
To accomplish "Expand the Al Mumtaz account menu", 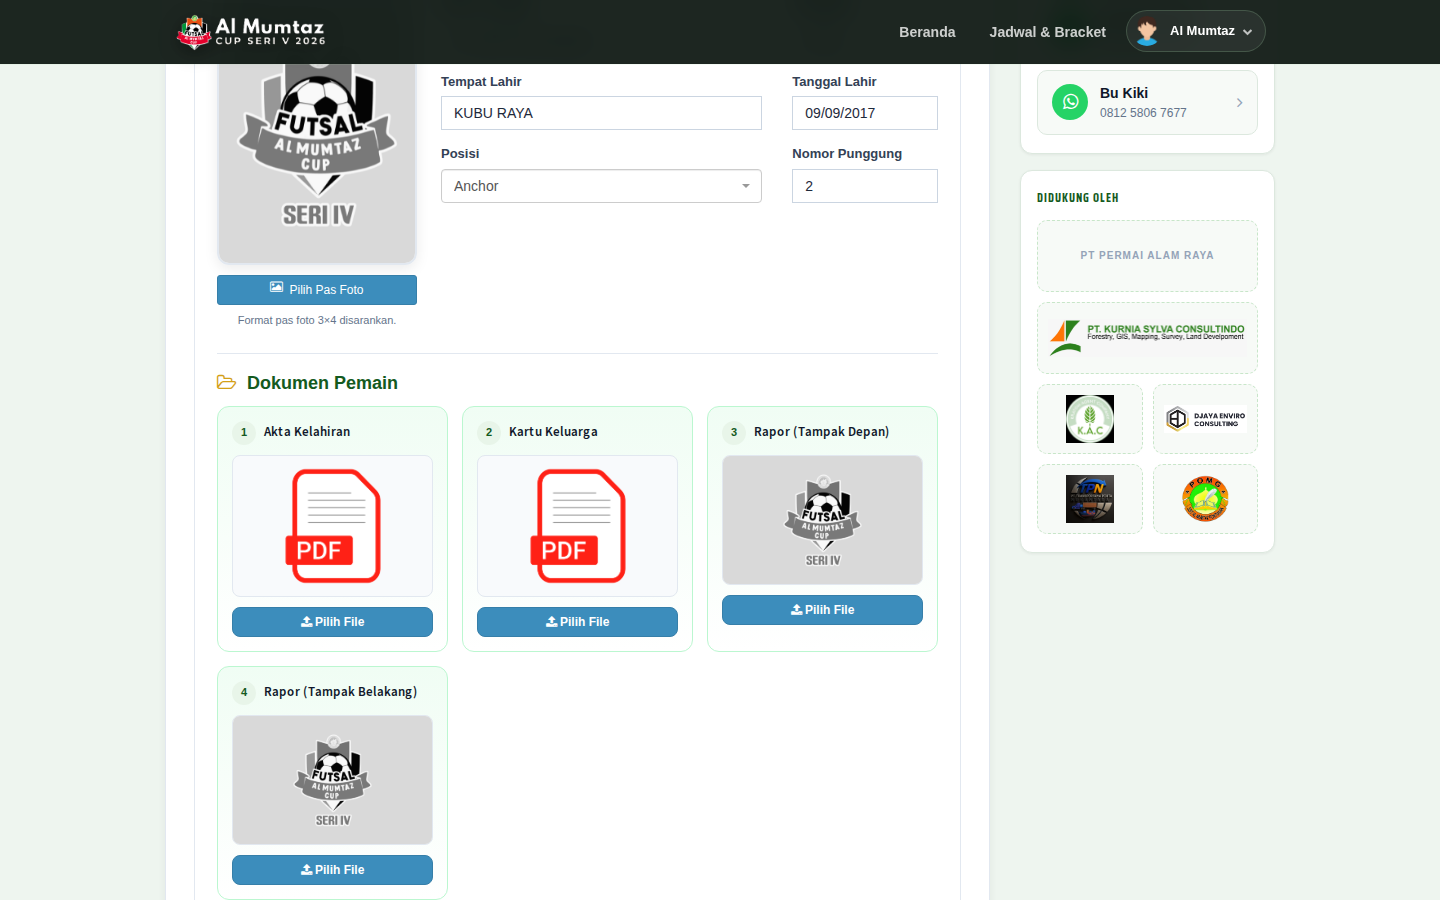I will [1195, 31].
